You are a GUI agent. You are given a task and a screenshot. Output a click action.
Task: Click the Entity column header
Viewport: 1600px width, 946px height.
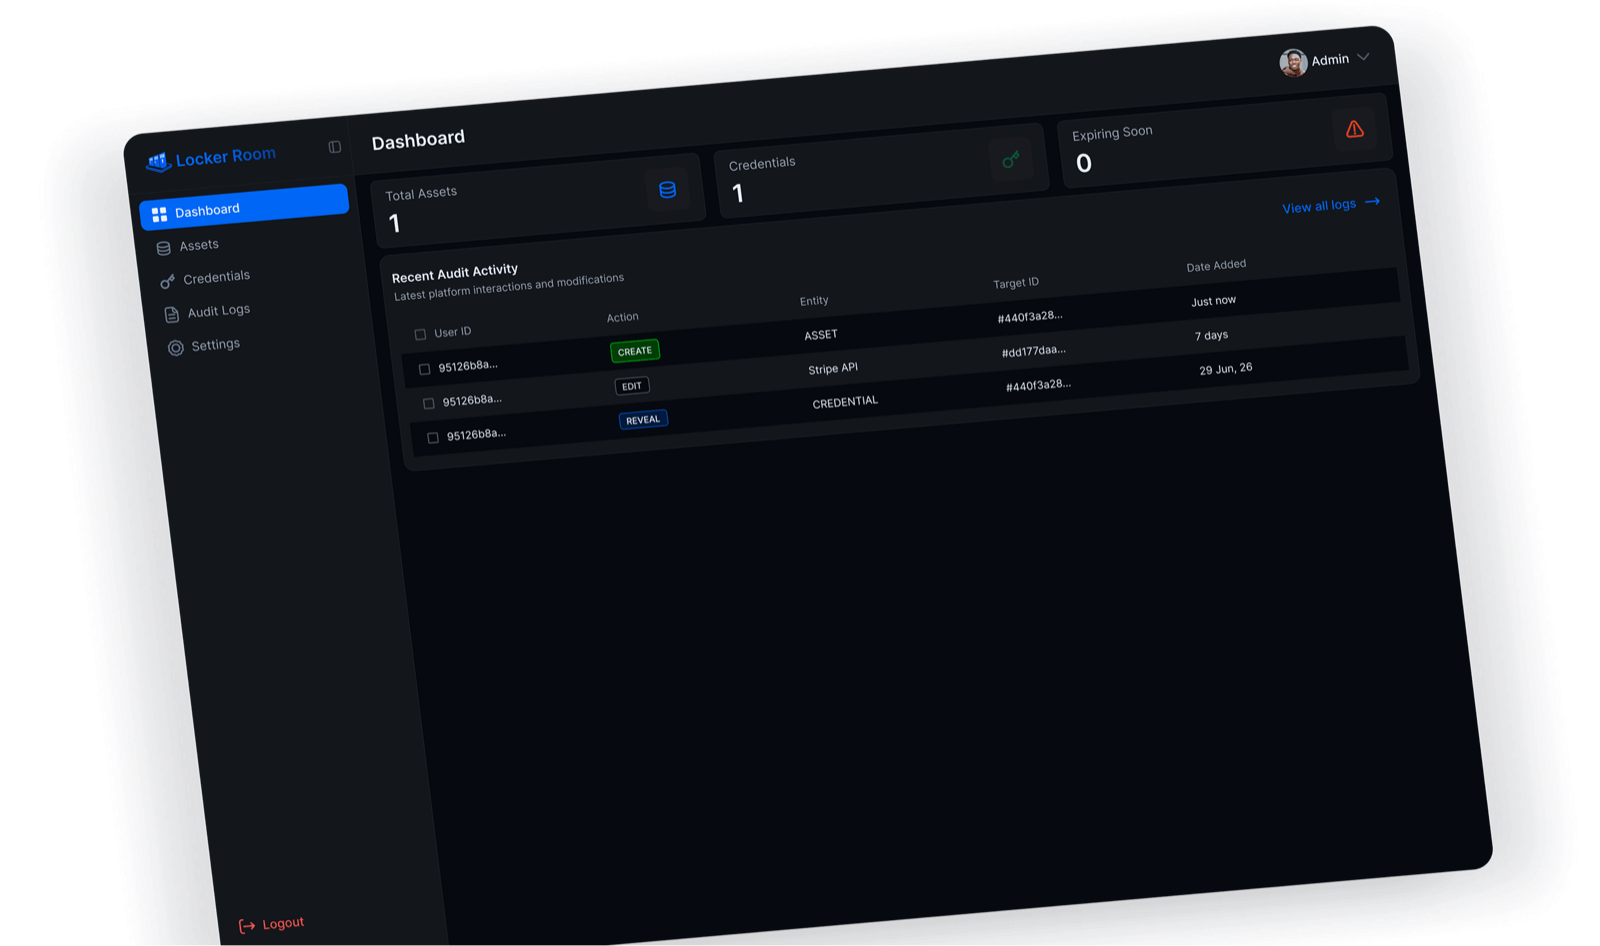814,301
